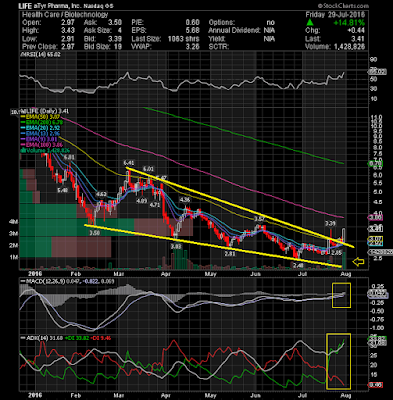Click the 6.01 price label

tap(148, 168)
